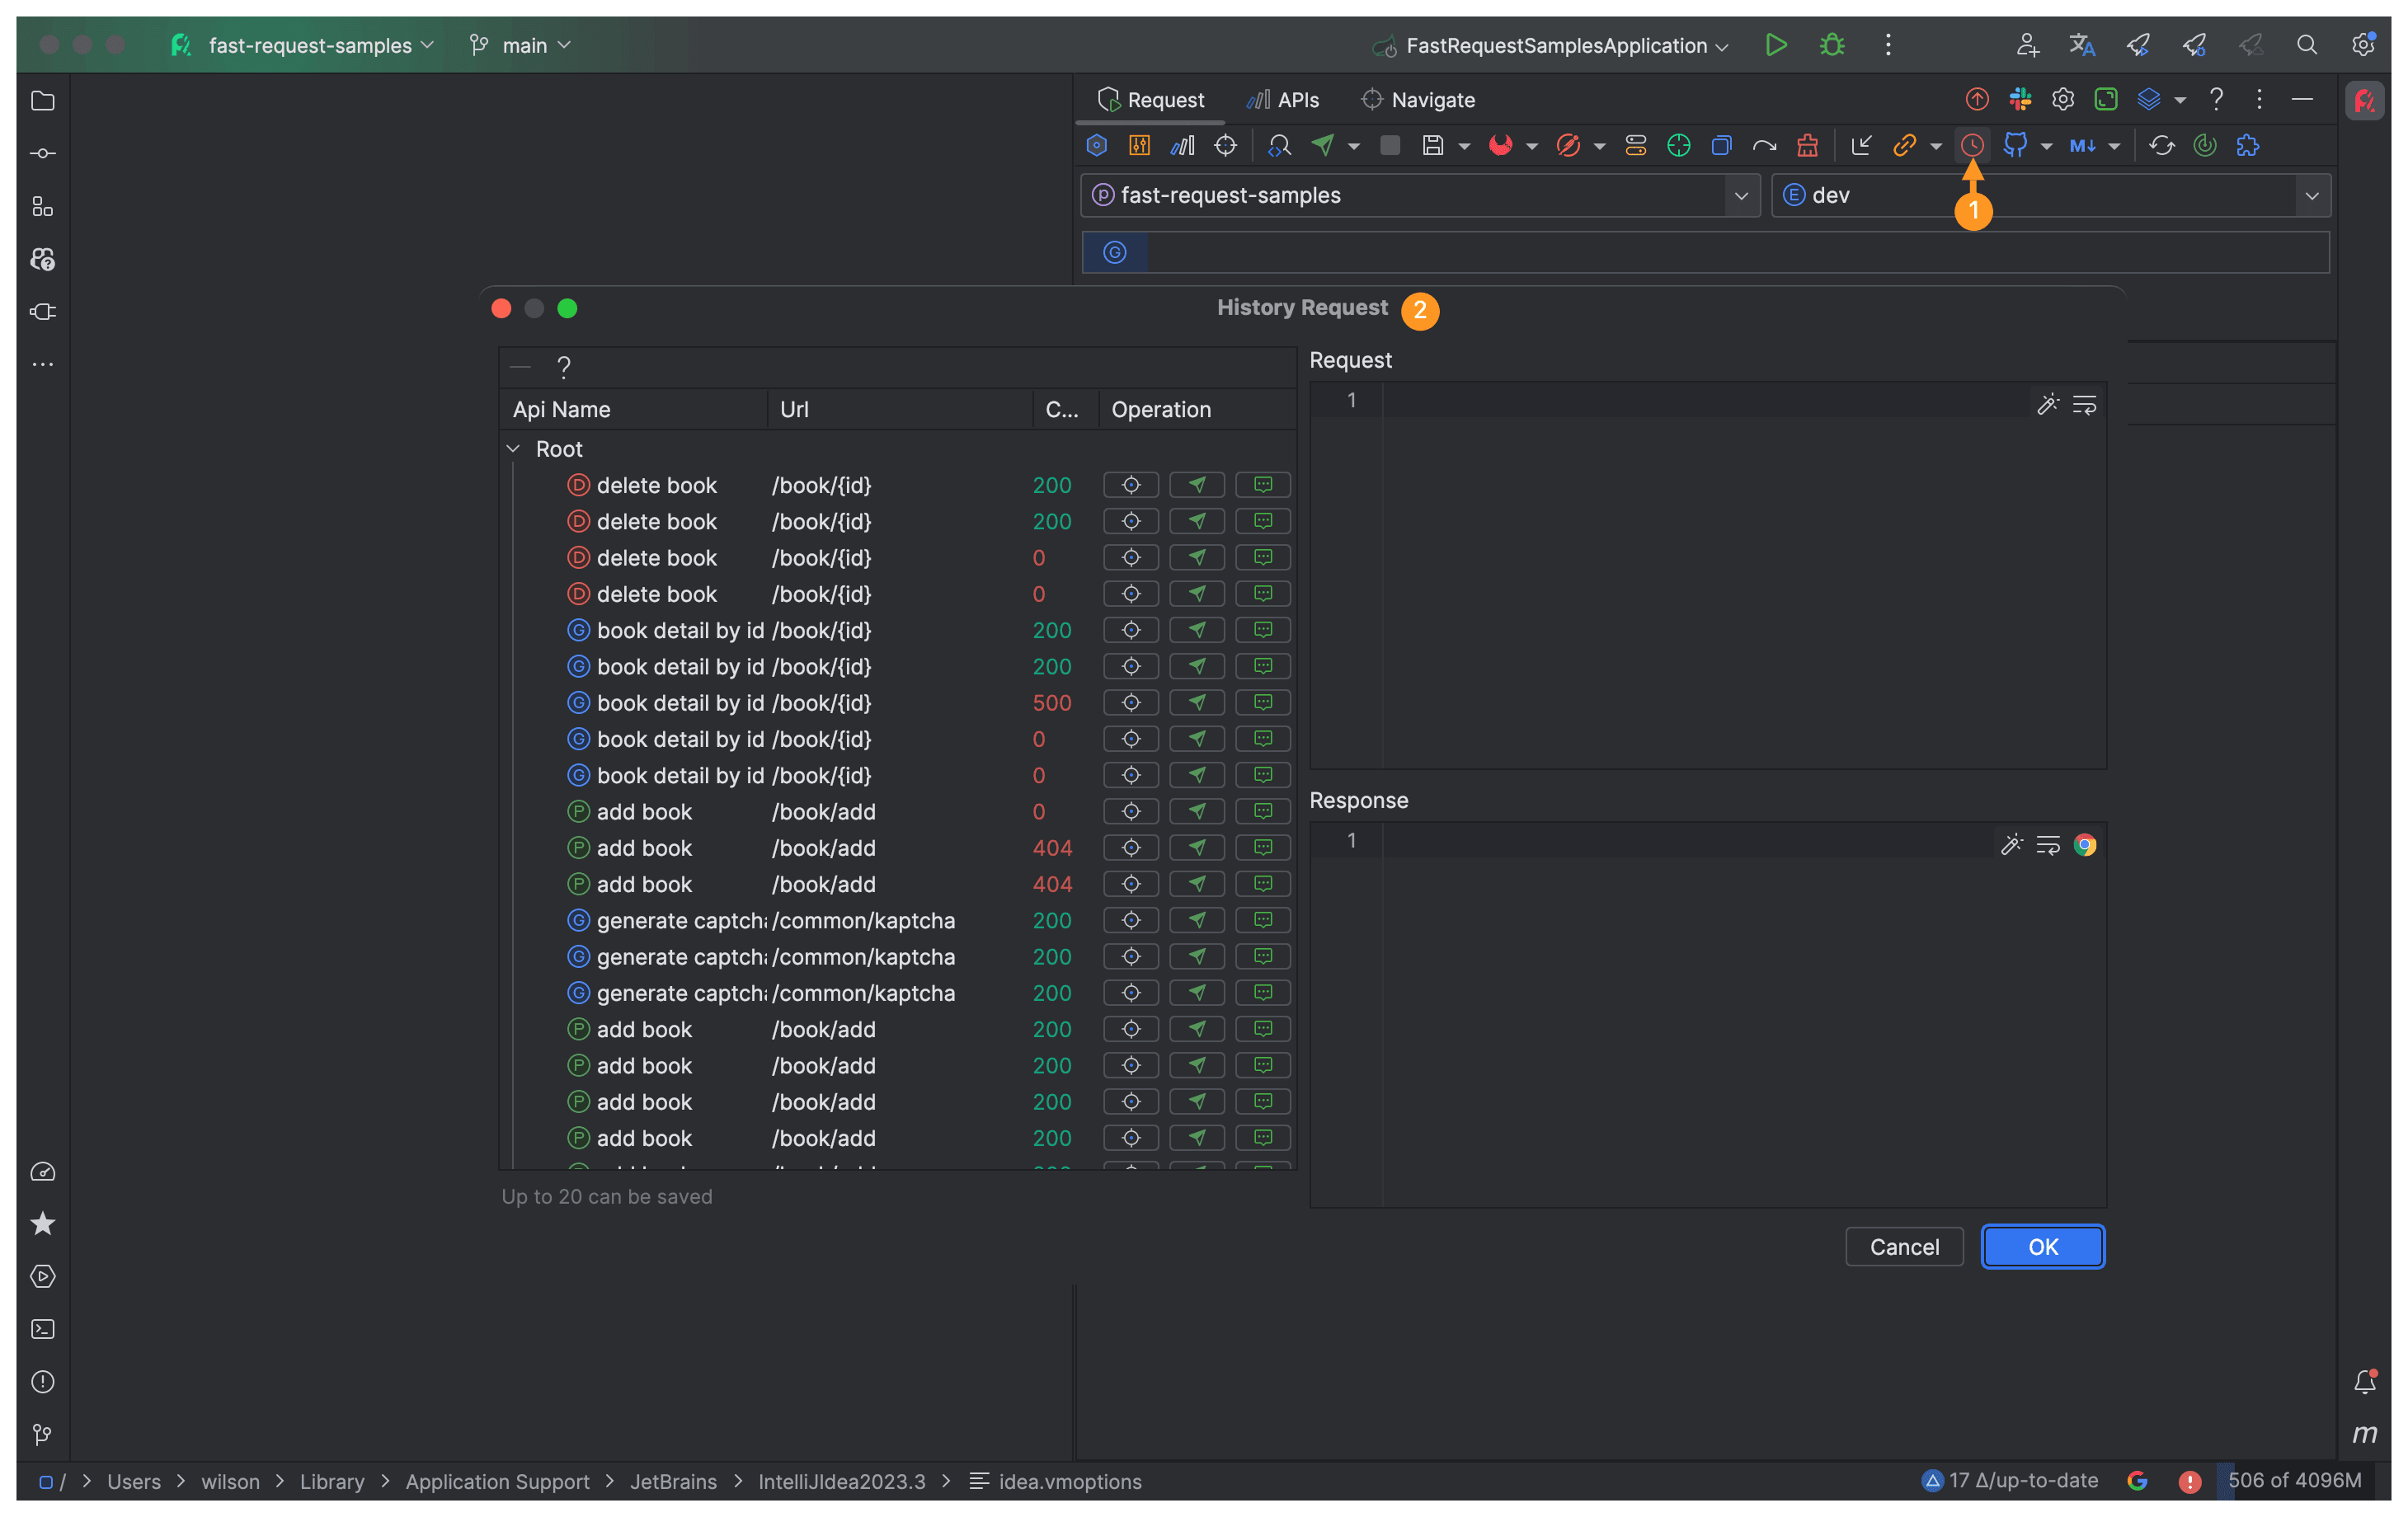This screenshot has height=1517, width=2408.
Task: Click the GitHub icon in the toolbar
Action: click(2015, 146)
